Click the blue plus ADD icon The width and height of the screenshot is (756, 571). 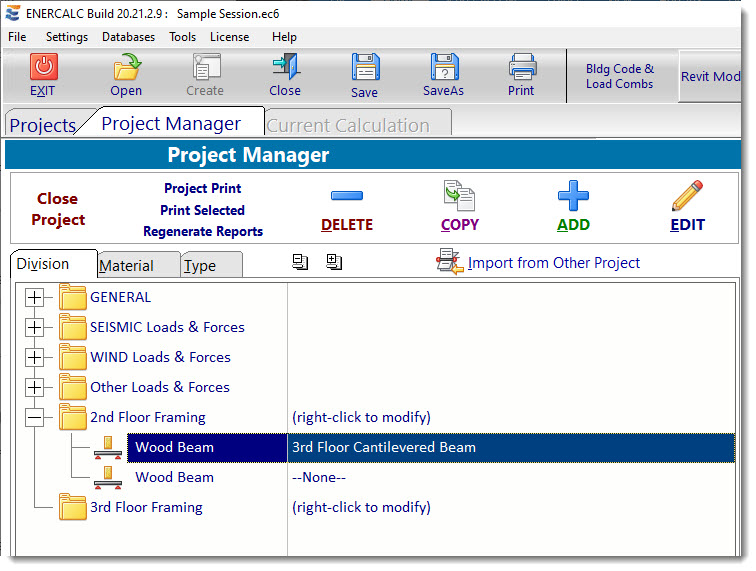(x=573, y=194)
